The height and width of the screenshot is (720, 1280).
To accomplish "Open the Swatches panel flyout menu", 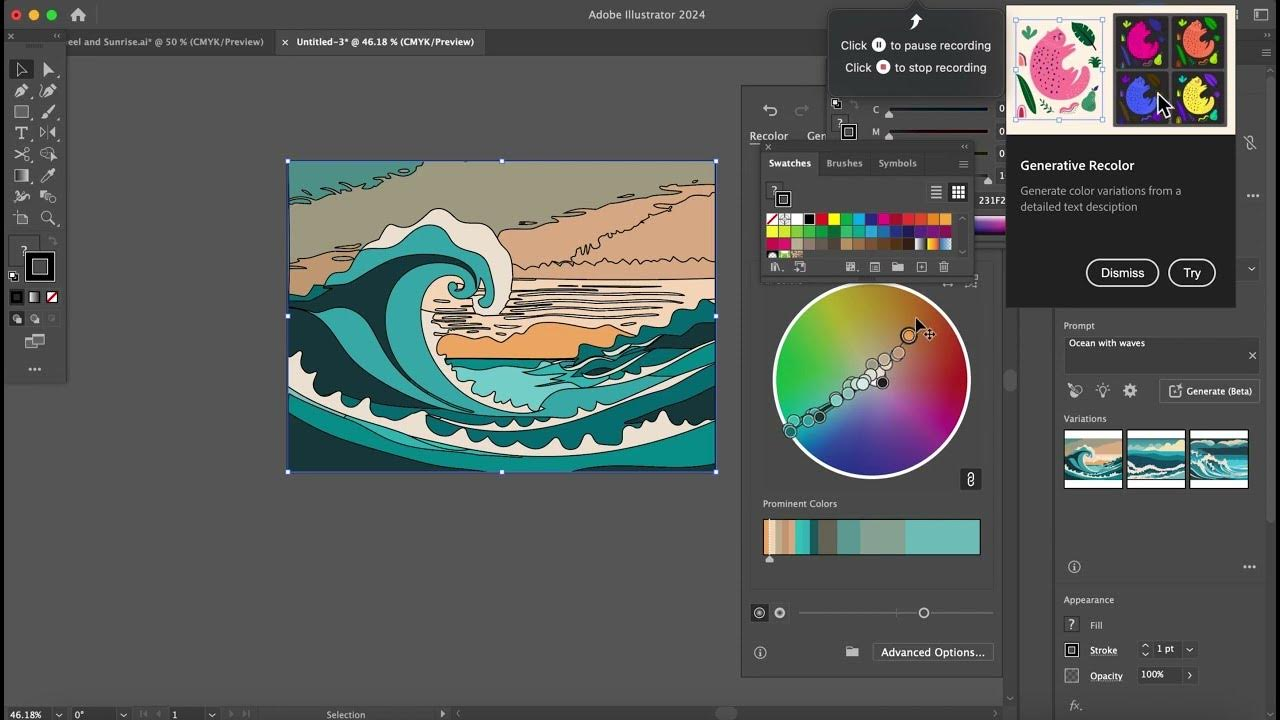I will (963, 164).
